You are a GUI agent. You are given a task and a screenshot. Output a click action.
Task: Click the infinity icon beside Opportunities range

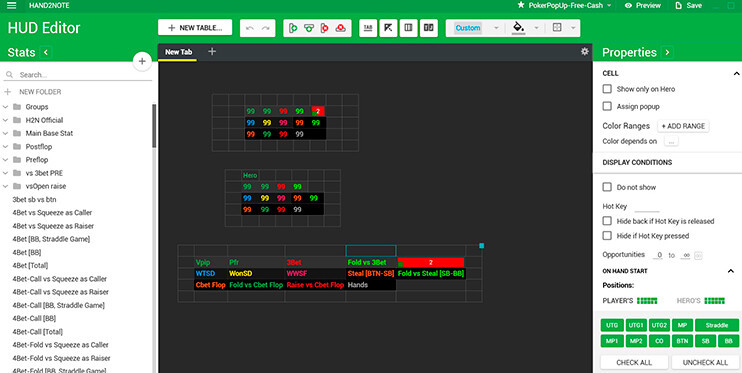pyautogui.click(x=698, y=256)
